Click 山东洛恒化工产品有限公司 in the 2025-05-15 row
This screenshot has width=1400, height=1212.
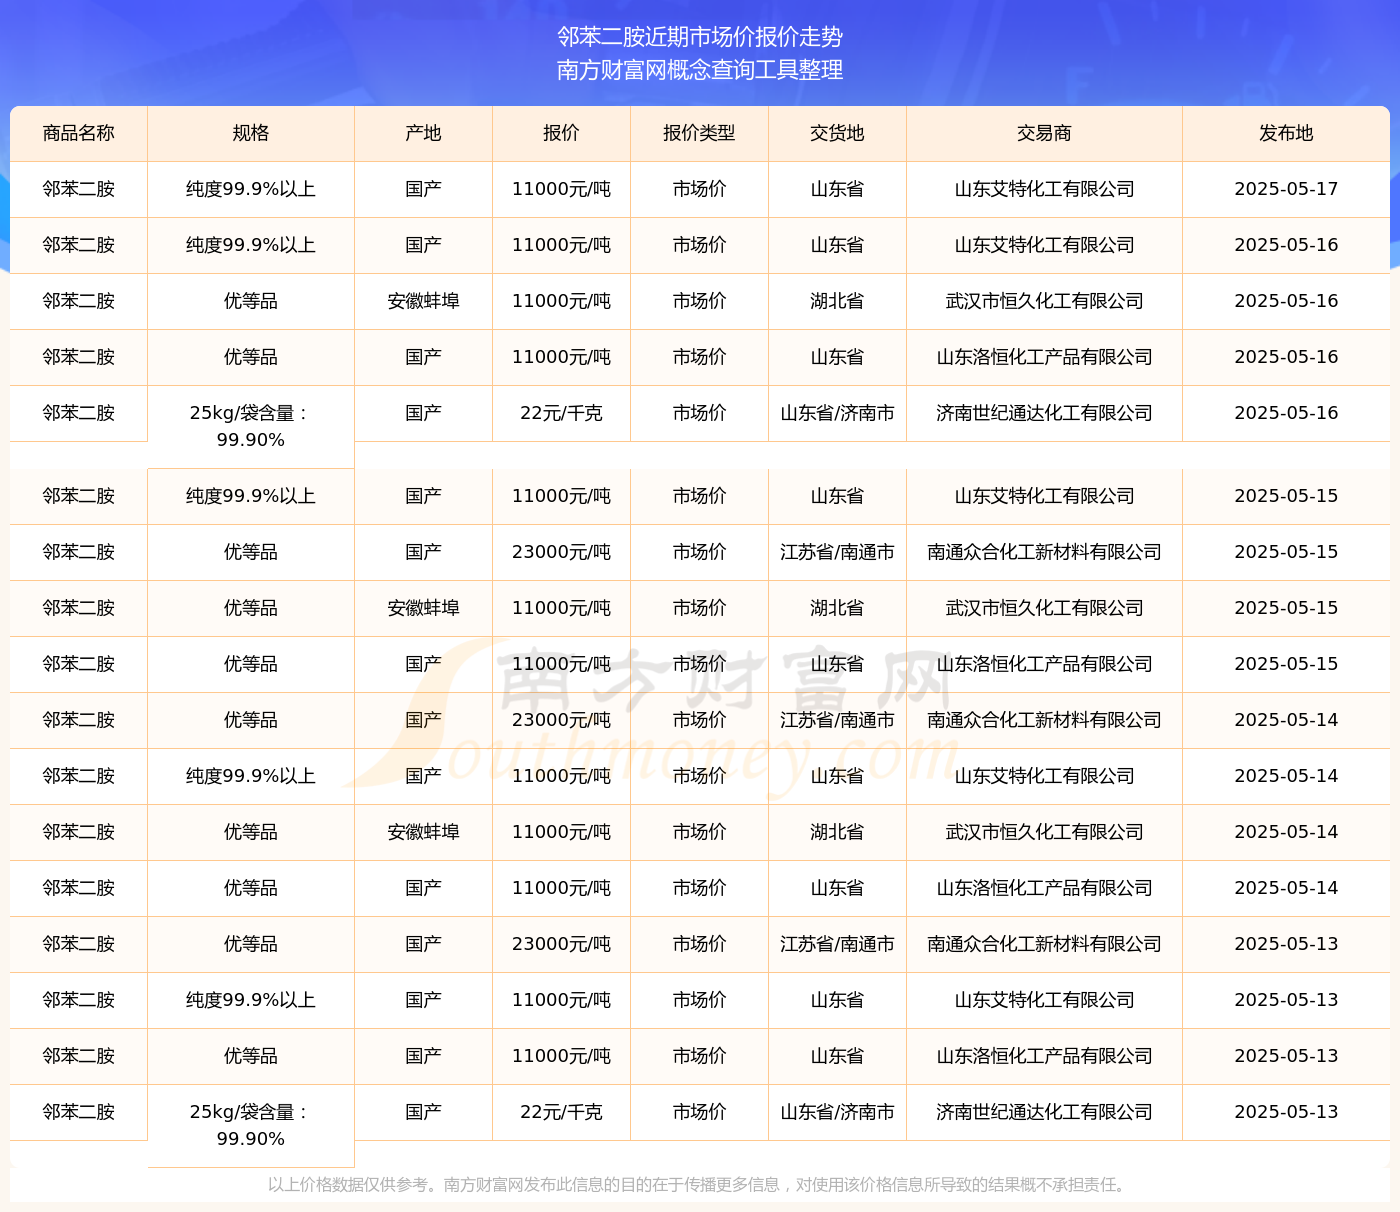point(1045,664)
